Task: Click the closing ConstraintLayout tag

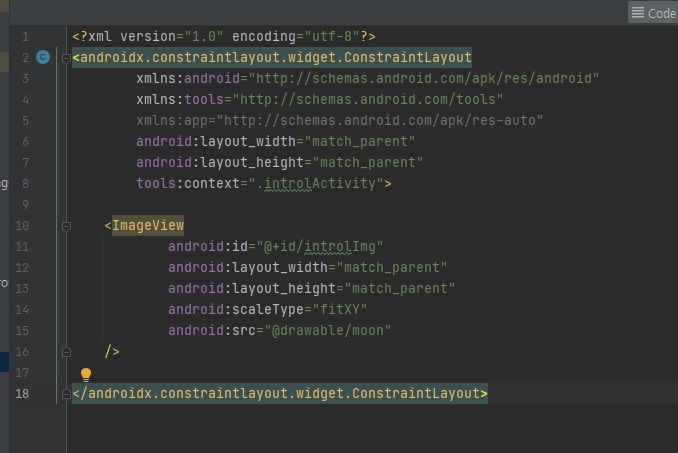Action: 280,393
